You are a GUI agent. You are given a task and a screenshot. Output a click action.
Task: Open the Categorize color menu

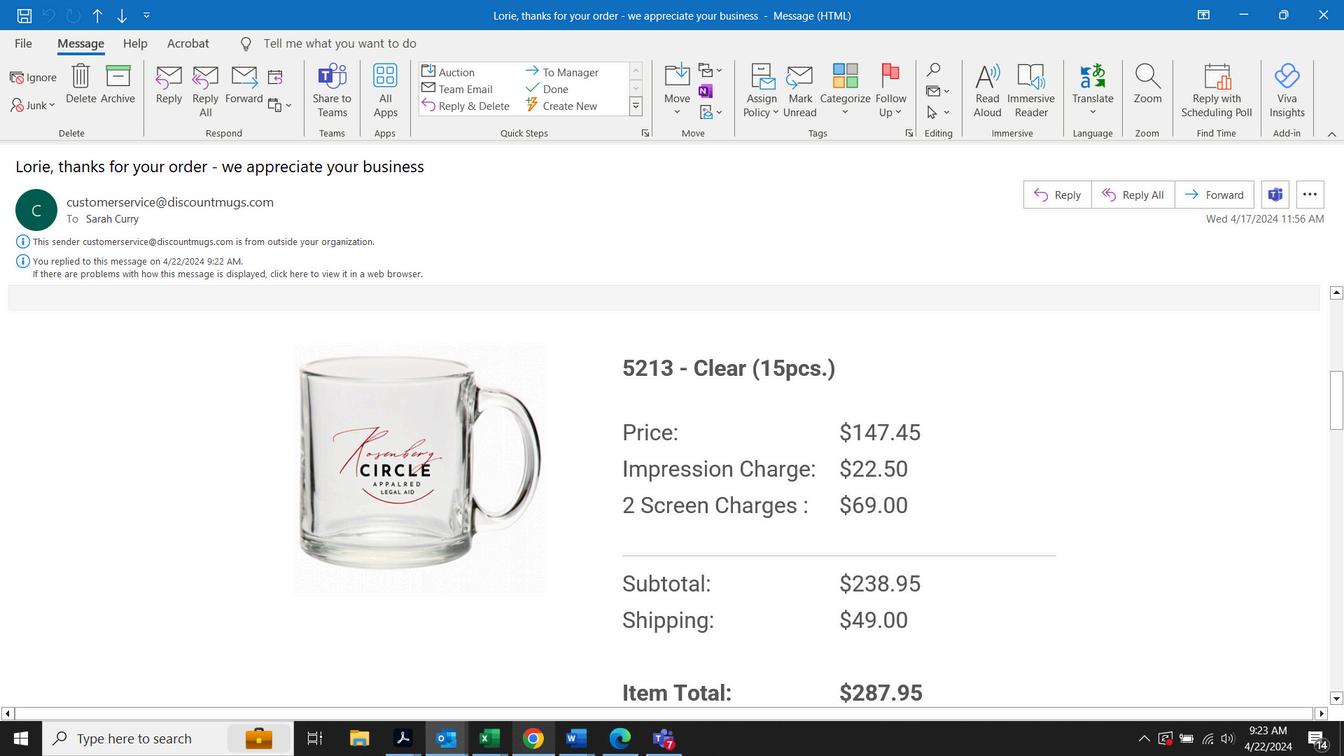pos(845,91)
